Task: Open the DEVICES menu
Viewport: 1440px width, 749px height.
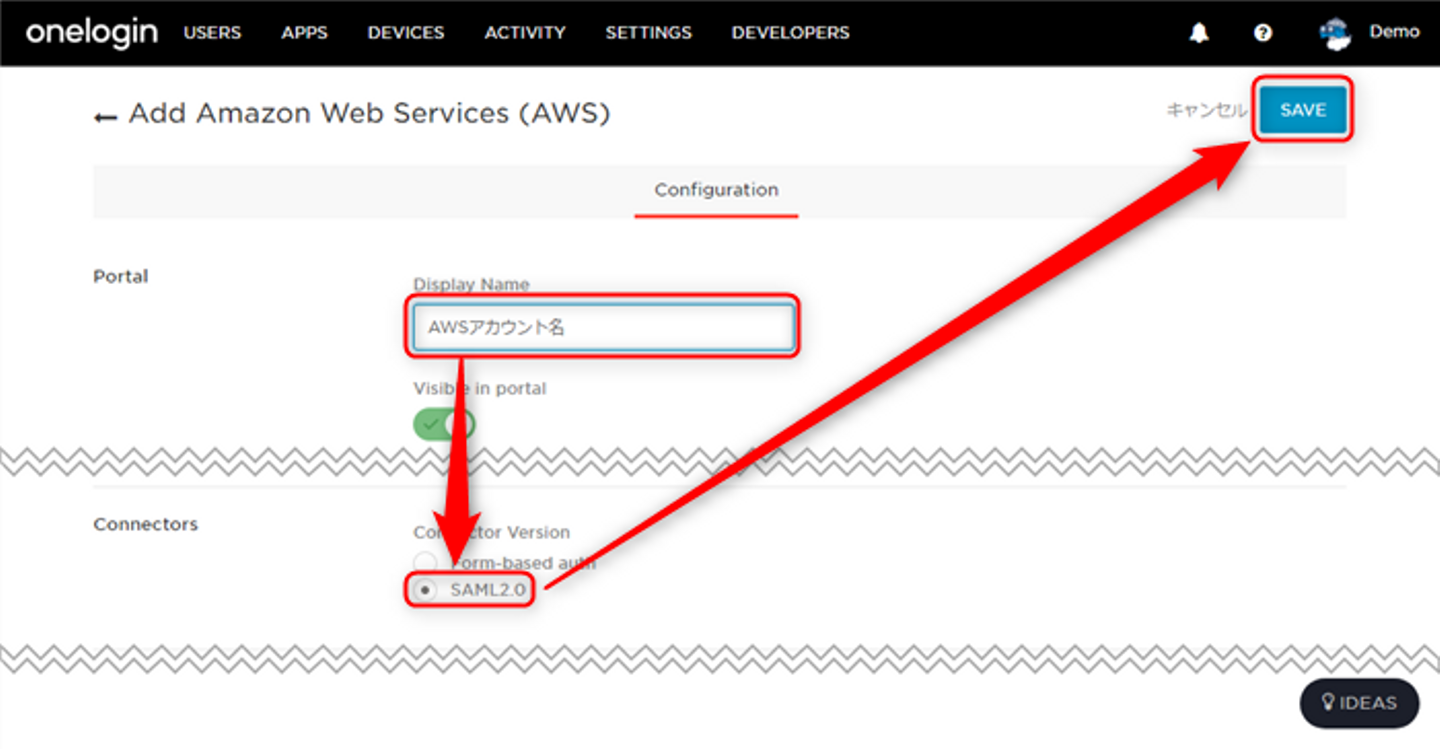Action: 406,33
